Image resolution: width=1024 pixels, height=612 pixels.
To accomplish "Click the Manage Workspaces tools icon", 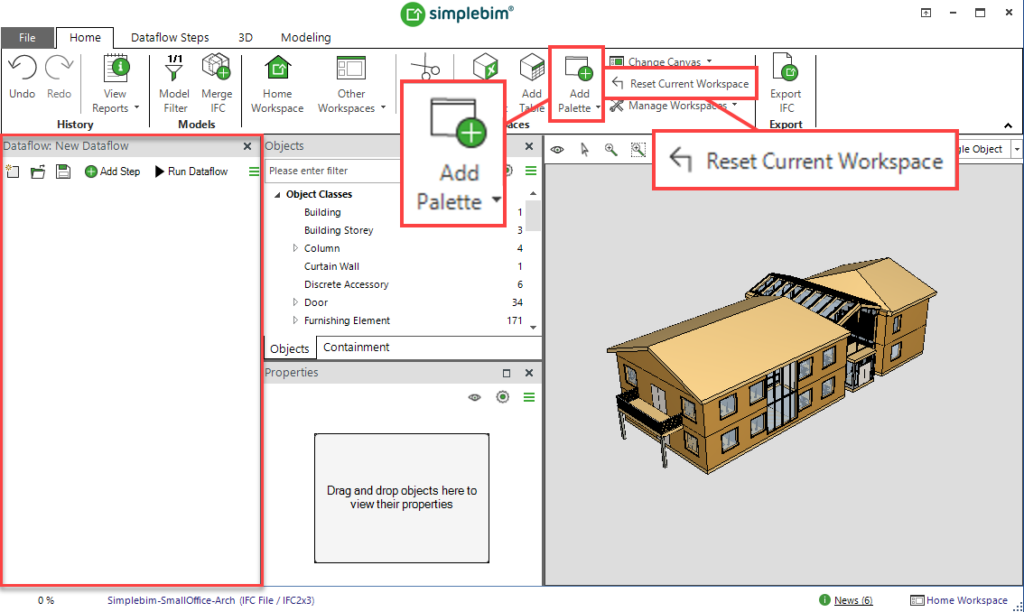I will pyautogui.click(x=616, y=105).
